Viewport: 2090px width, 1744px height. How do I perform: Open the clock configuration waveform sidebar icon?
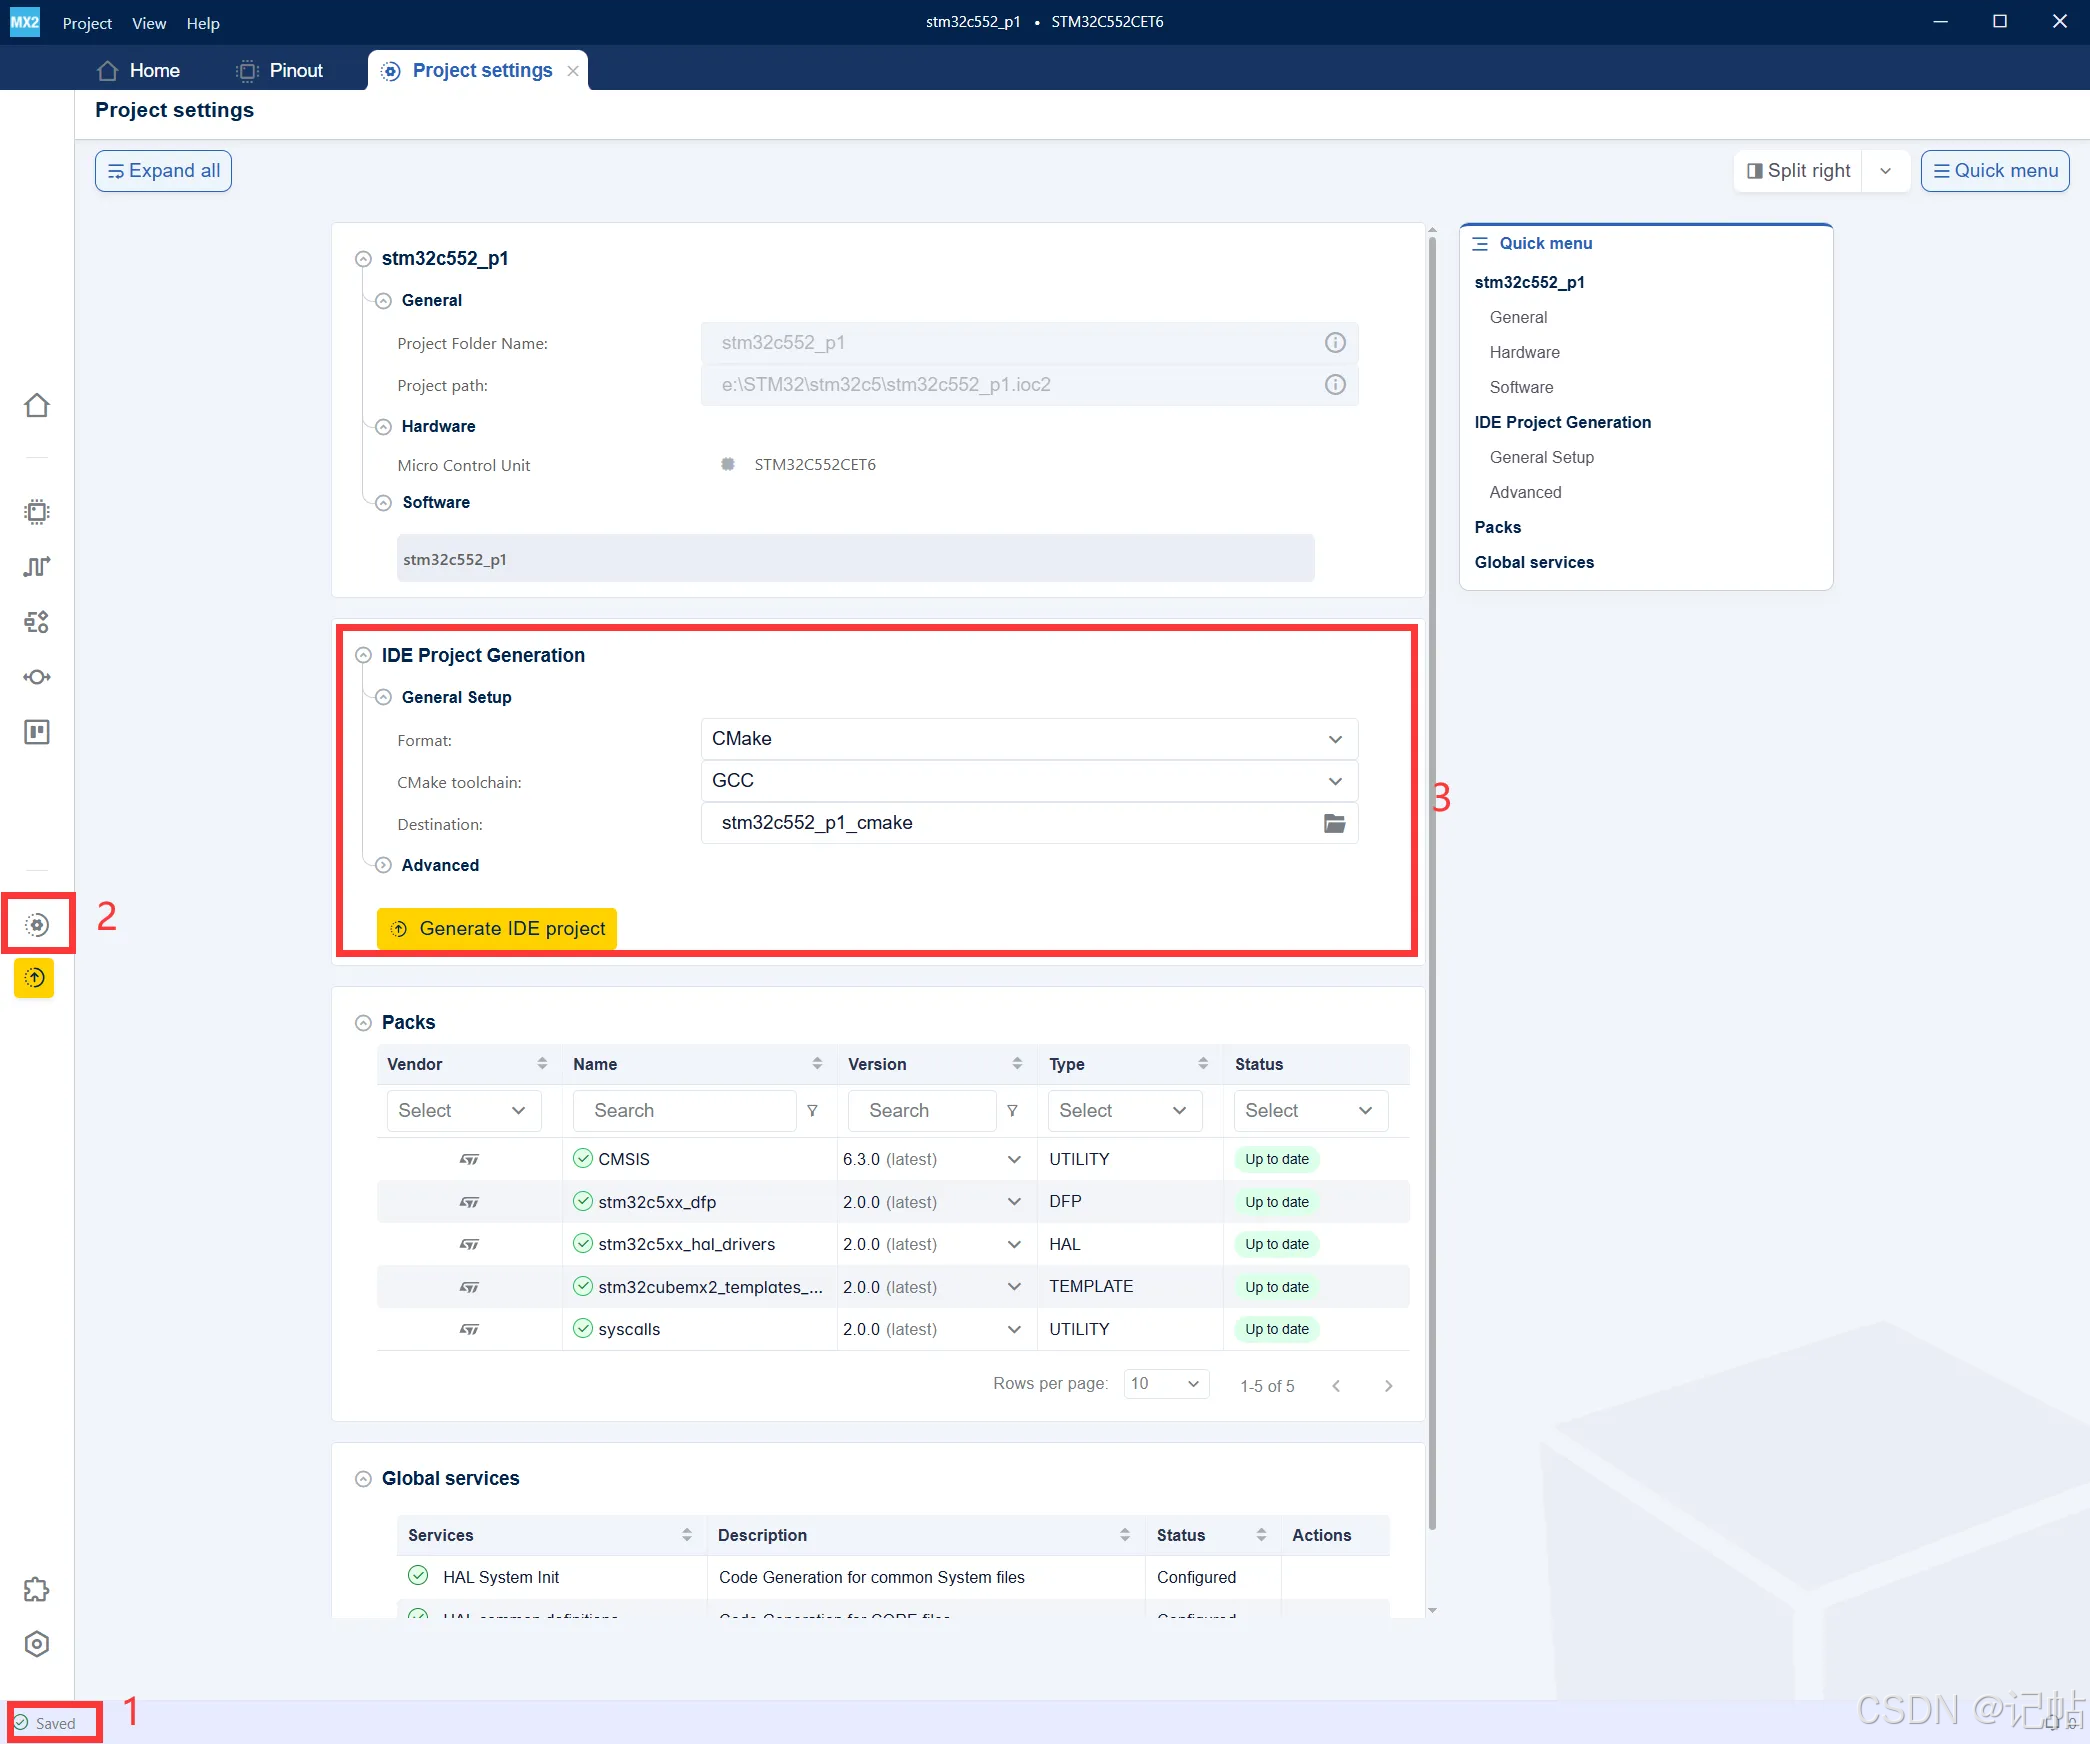point(37,567)
